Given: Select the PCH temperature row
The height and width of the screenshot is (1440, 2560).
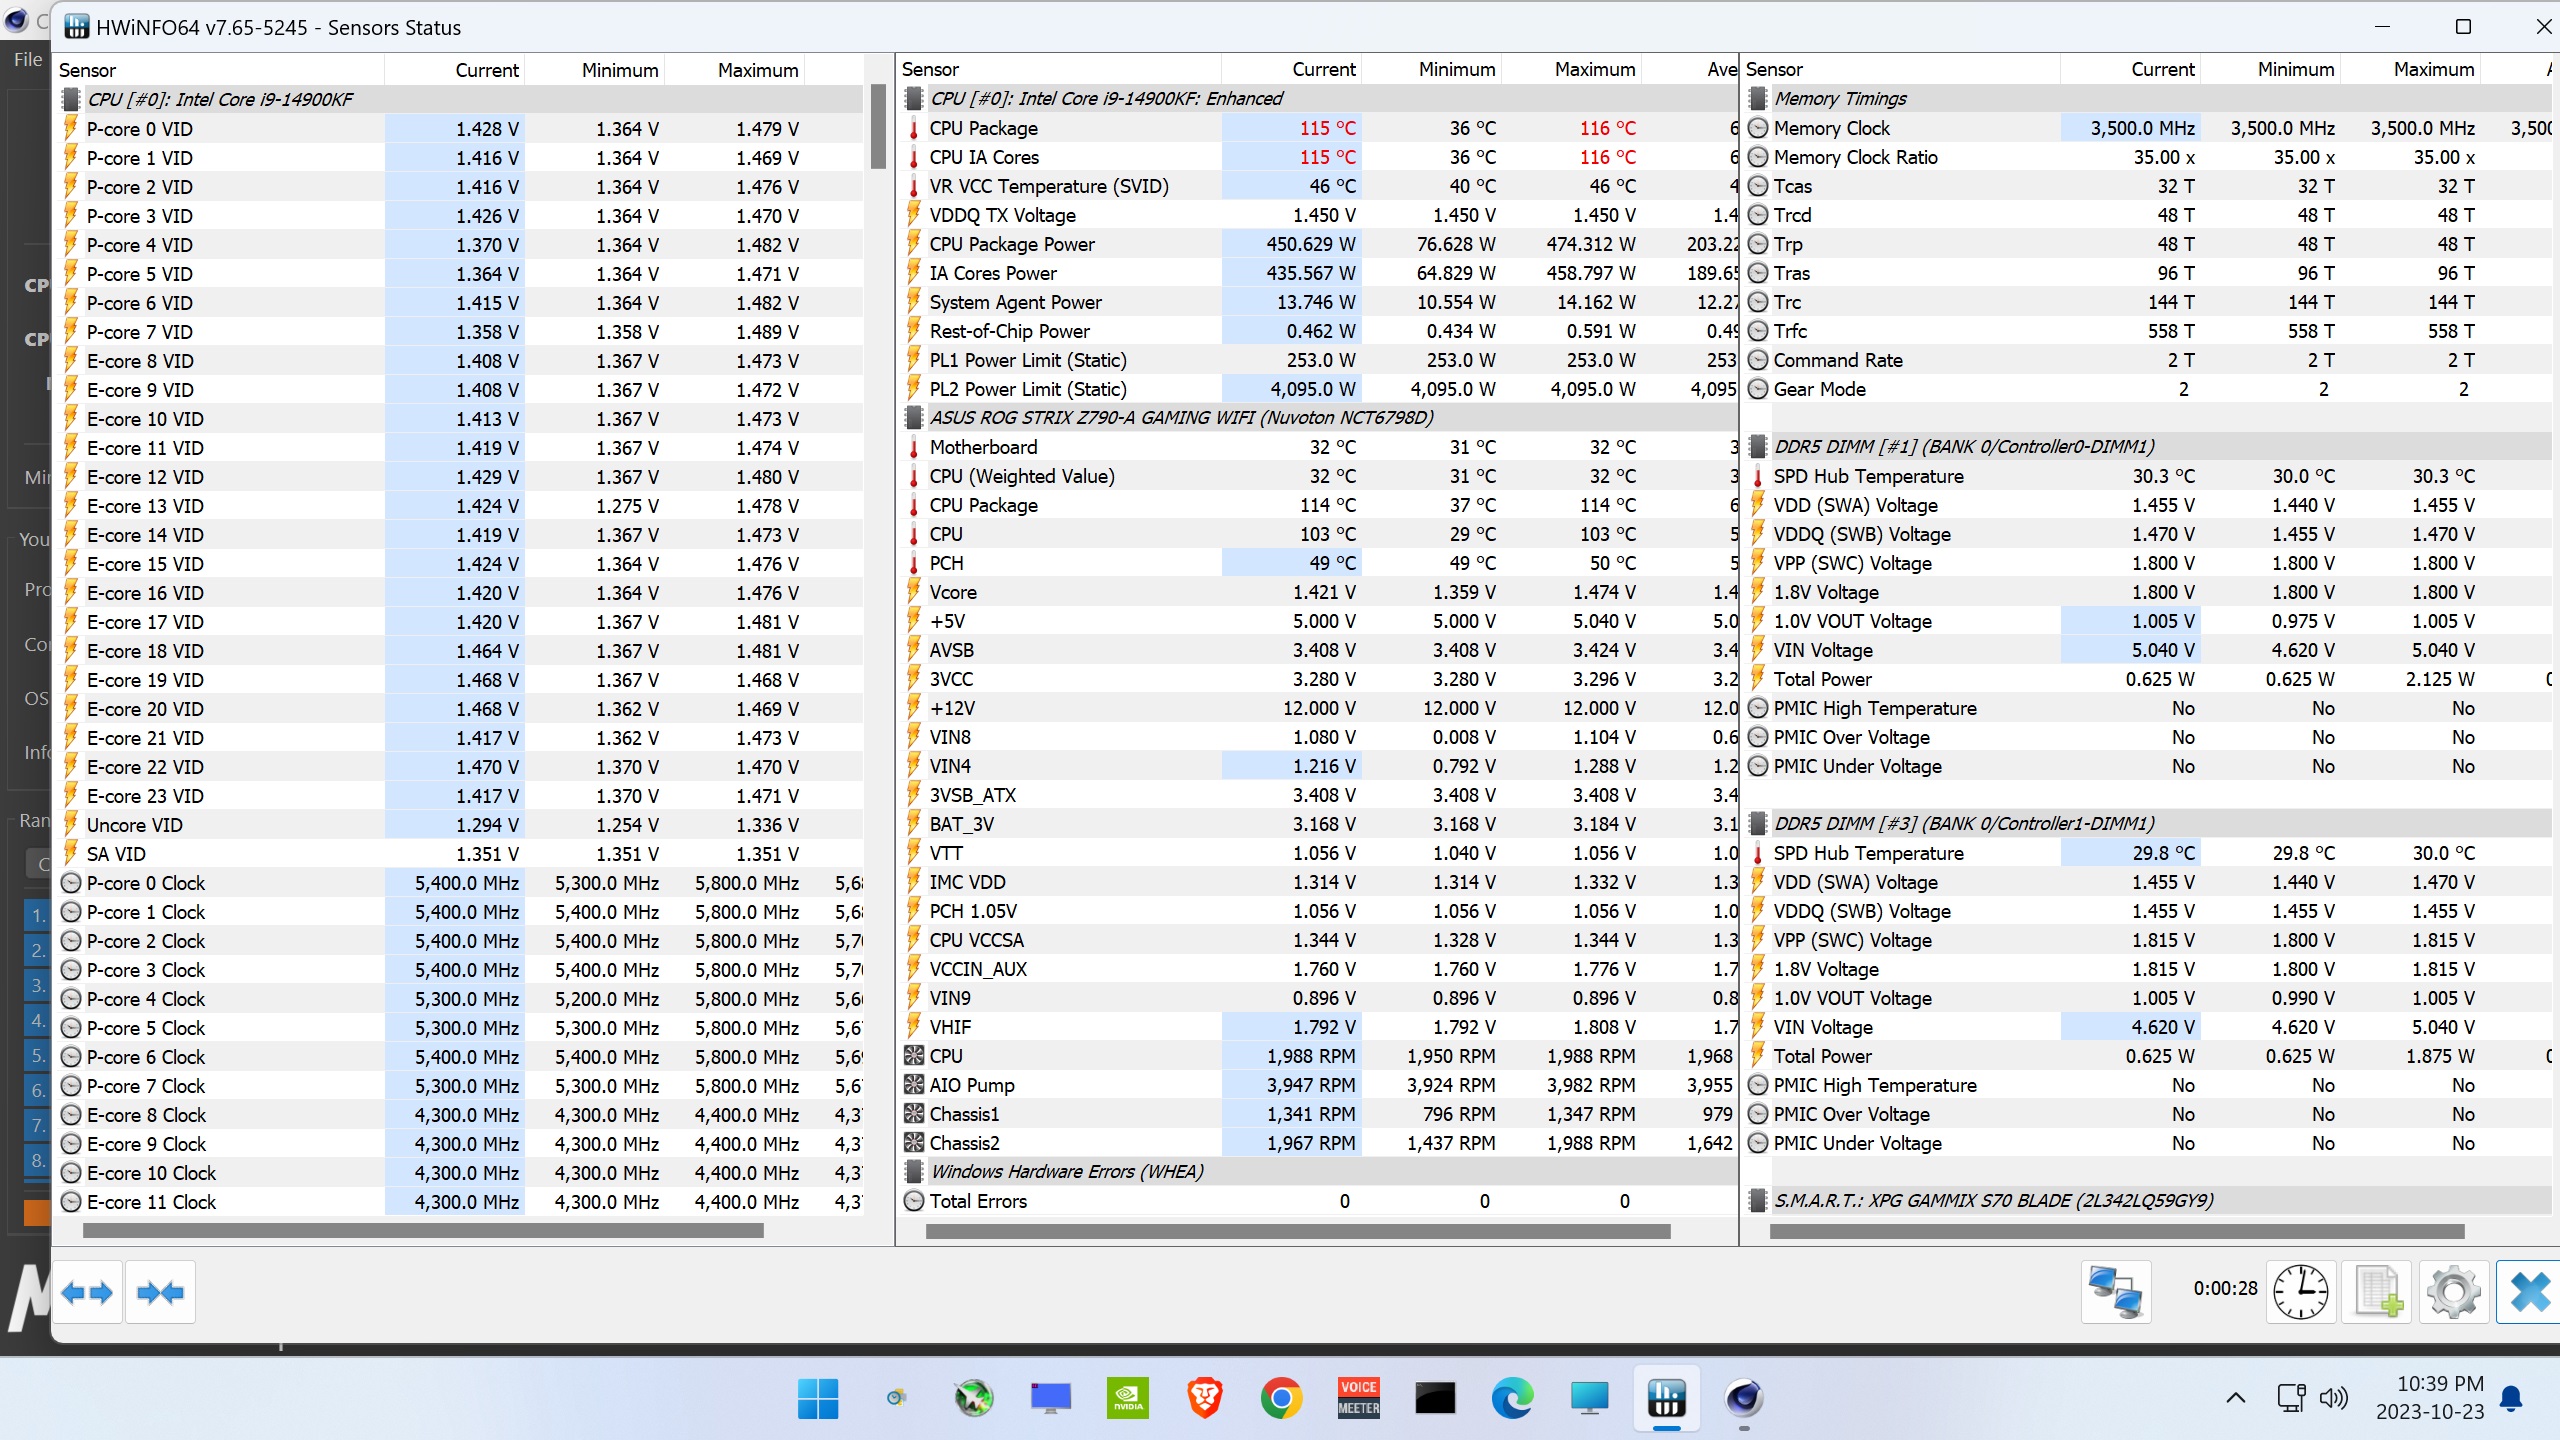Looking at the screenshot, I should (x=1318, y=563).
